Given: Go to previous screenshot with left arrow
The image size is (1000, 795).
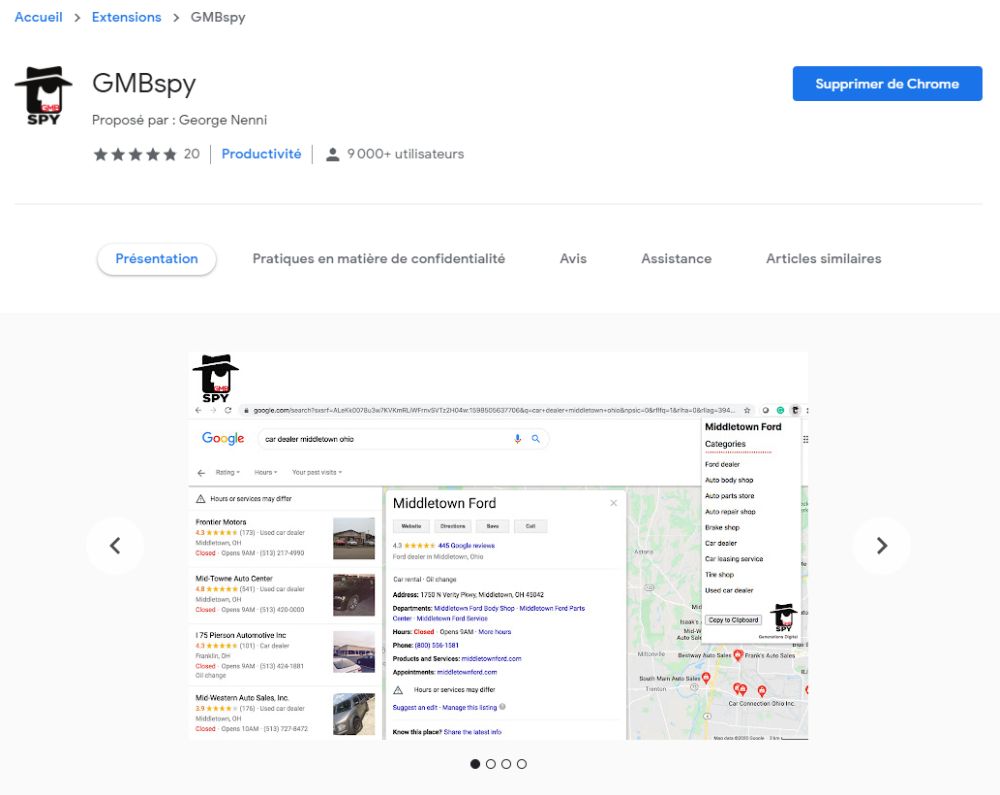Looking at the screenshot, I should point(115,546).
